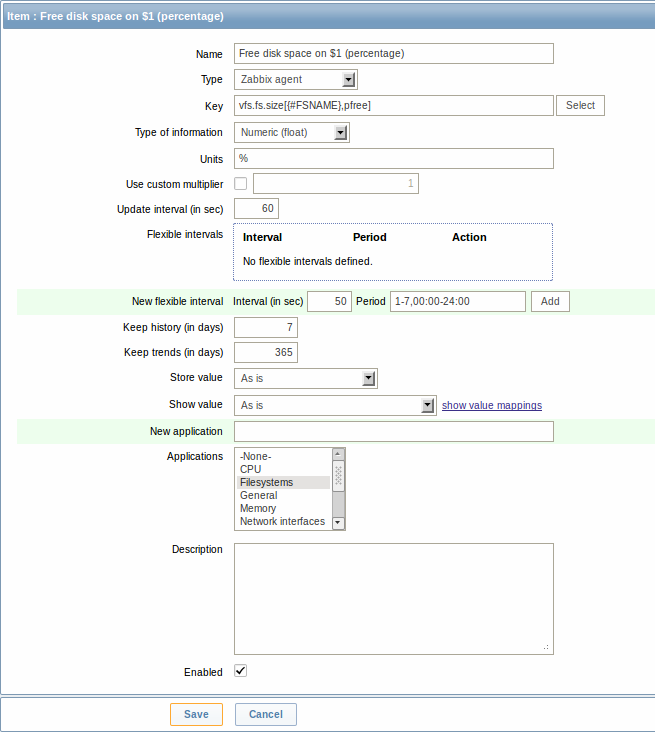Click the Interval column header in flexible intervals
The image size is (655, 732).
tap(262, 238)
